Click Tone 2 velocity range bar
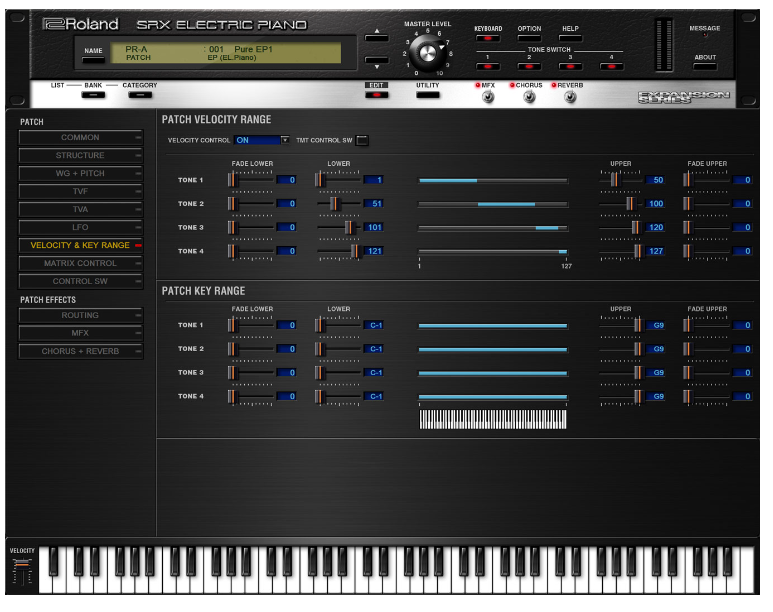This screenshot has height=612, width=773. [493, 204]
